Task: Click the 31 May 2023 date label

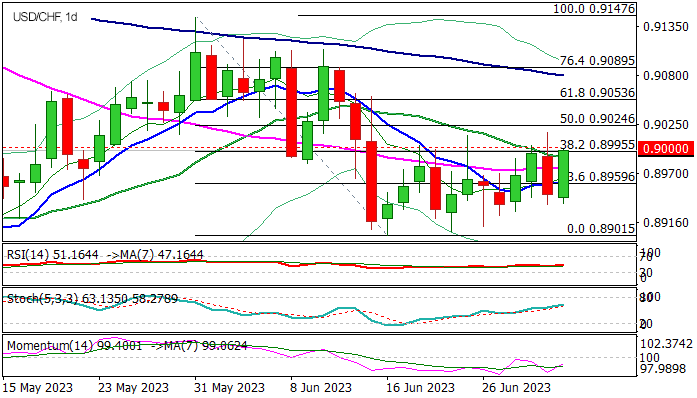Action: (229, 388)
